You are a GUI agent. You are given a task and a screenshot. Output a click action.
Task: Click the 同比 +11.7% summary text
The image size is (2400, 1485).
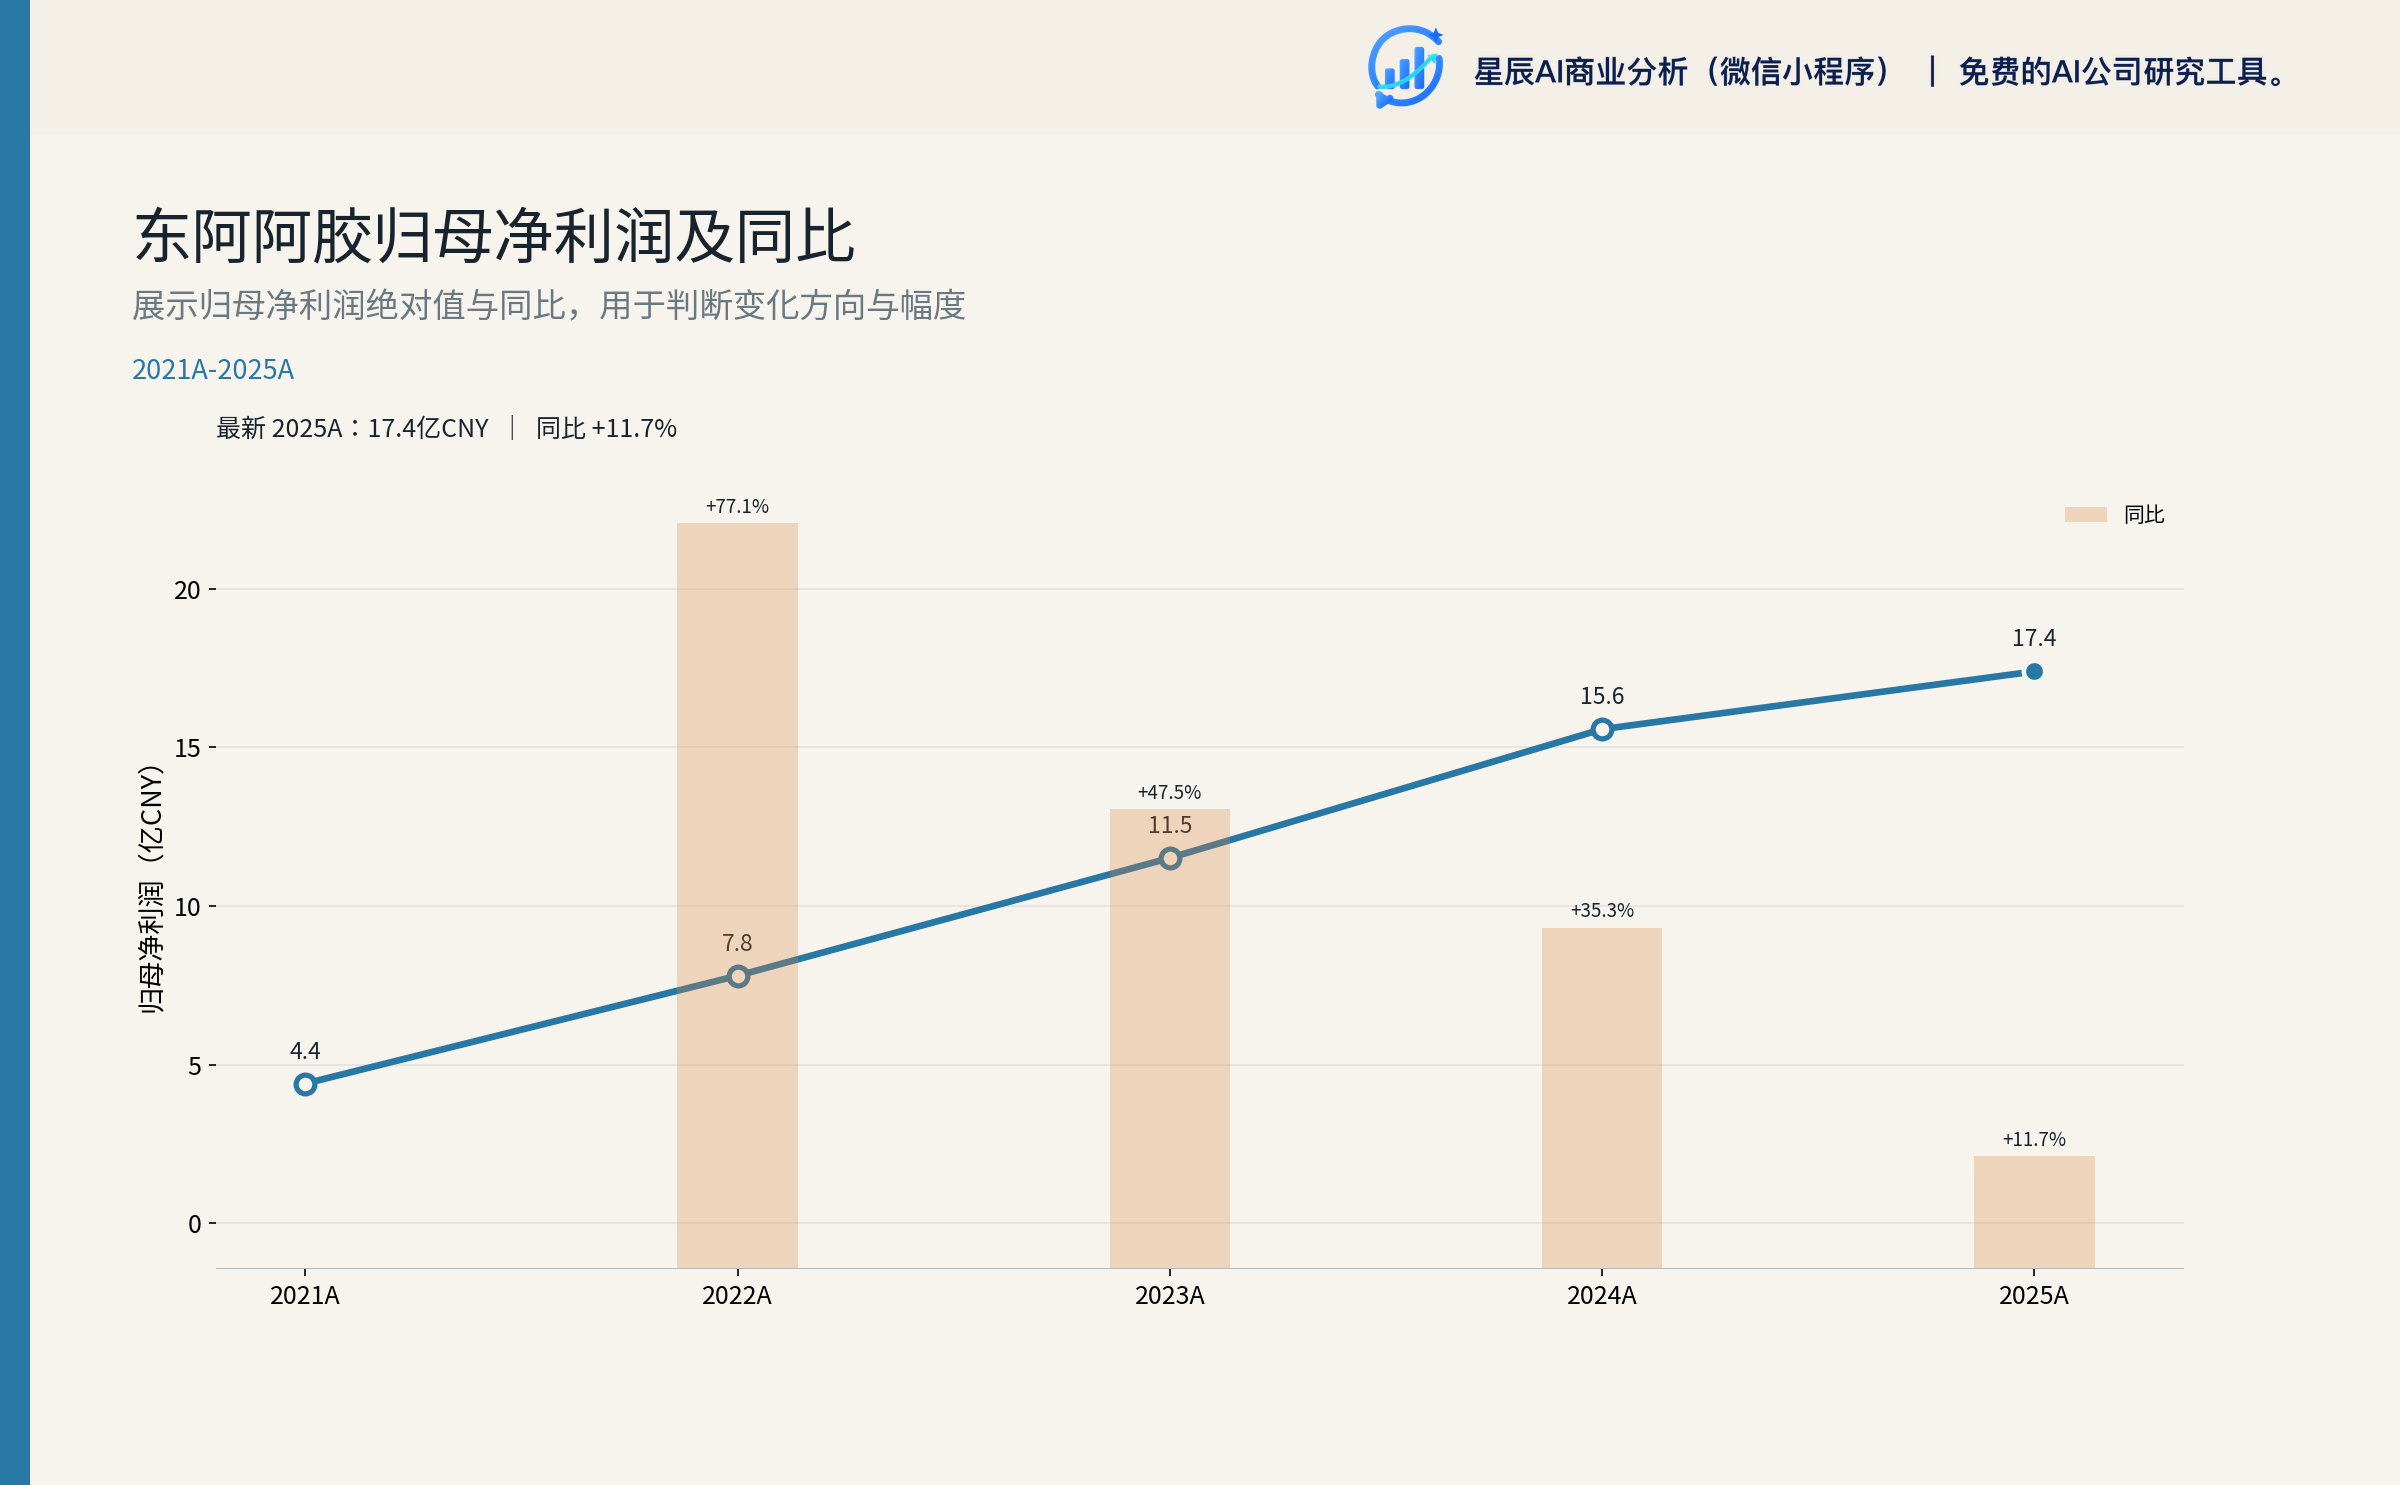coord(606,428)
